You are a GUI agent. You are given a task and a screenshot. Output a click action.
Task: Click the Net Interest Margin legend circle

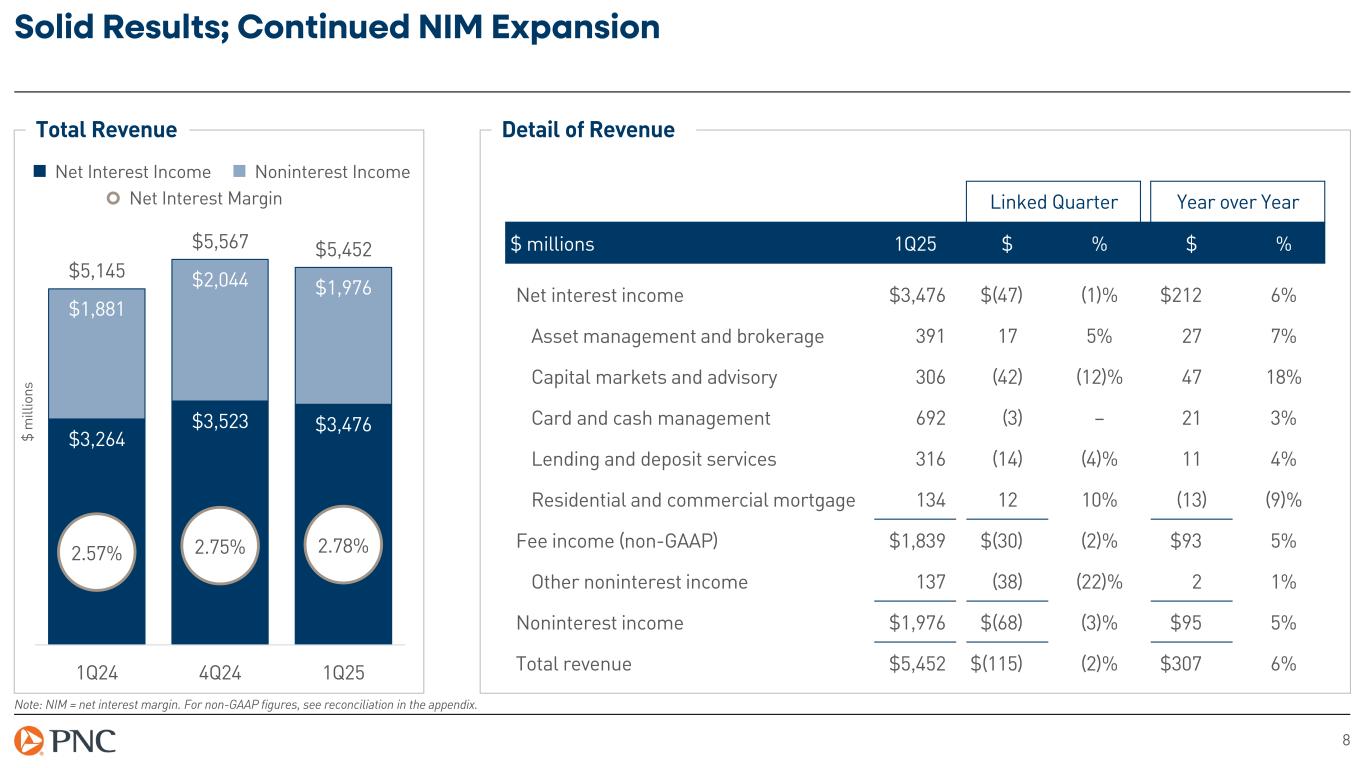[114, 198]
